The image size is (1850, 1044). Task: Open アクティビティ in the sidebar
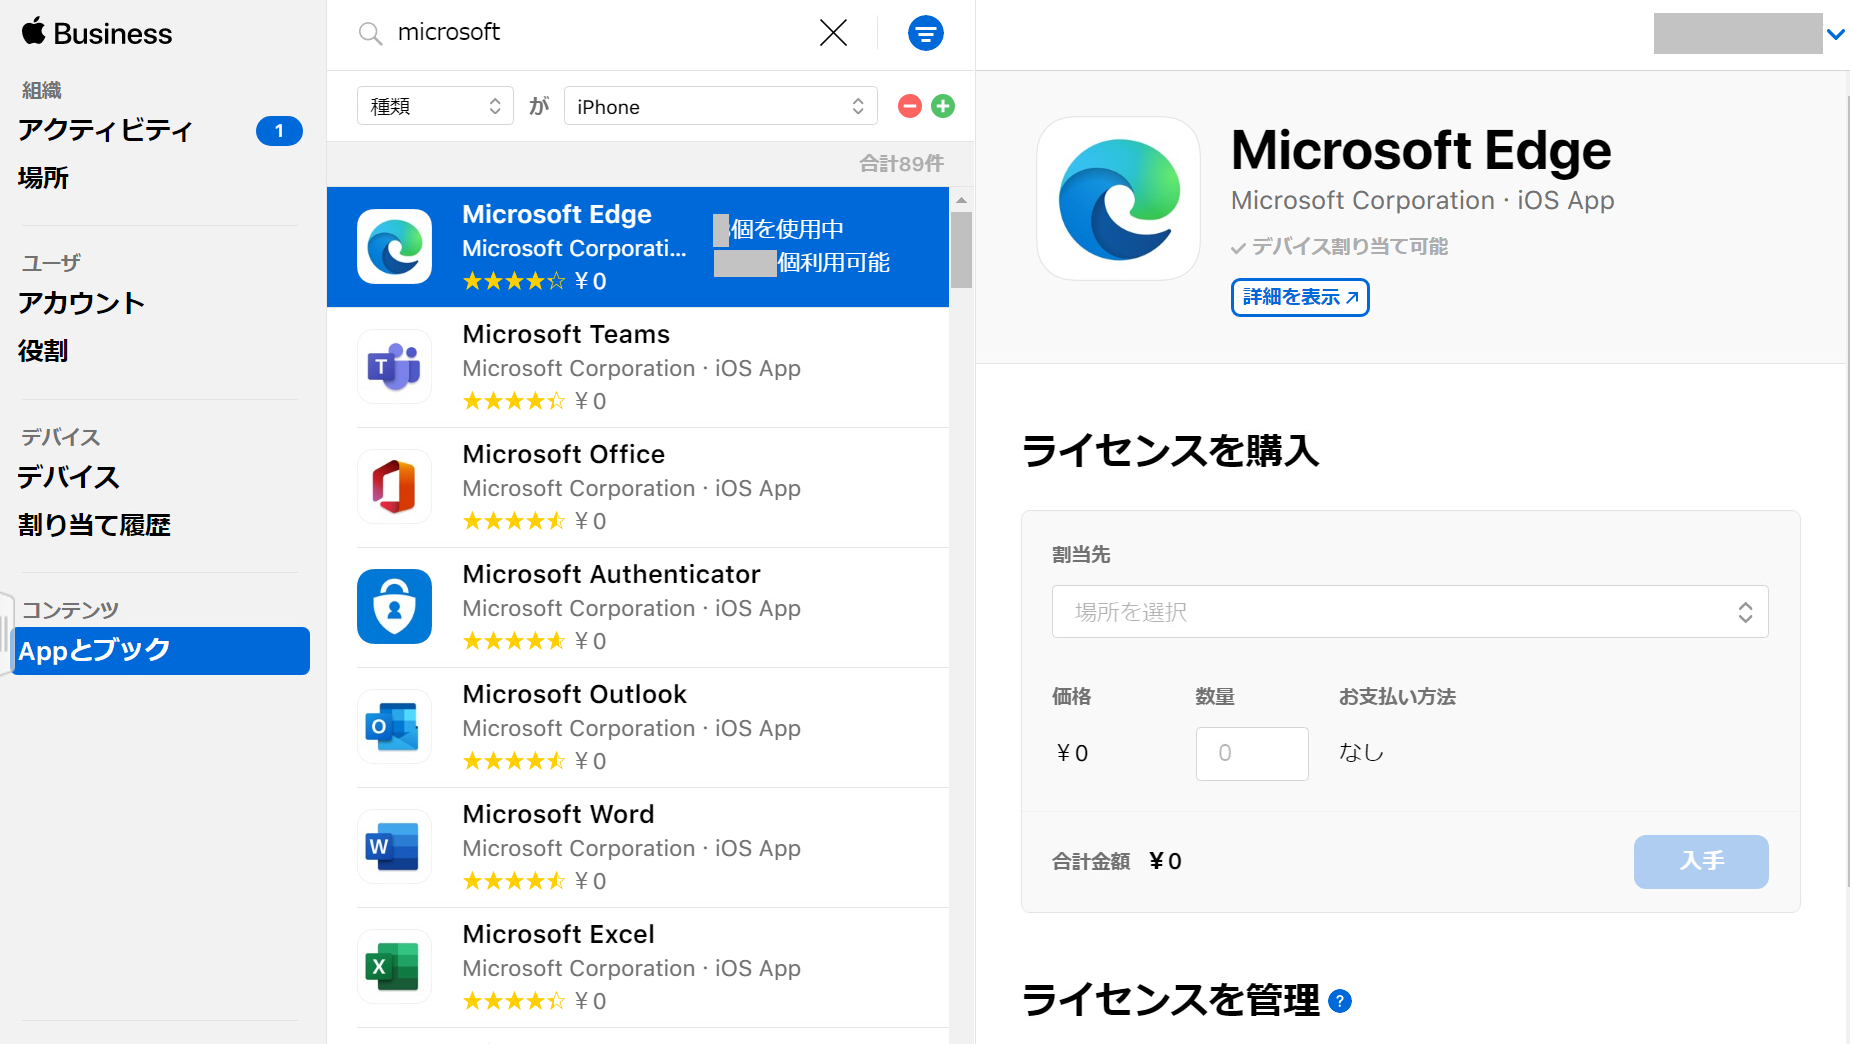[105, 130]
